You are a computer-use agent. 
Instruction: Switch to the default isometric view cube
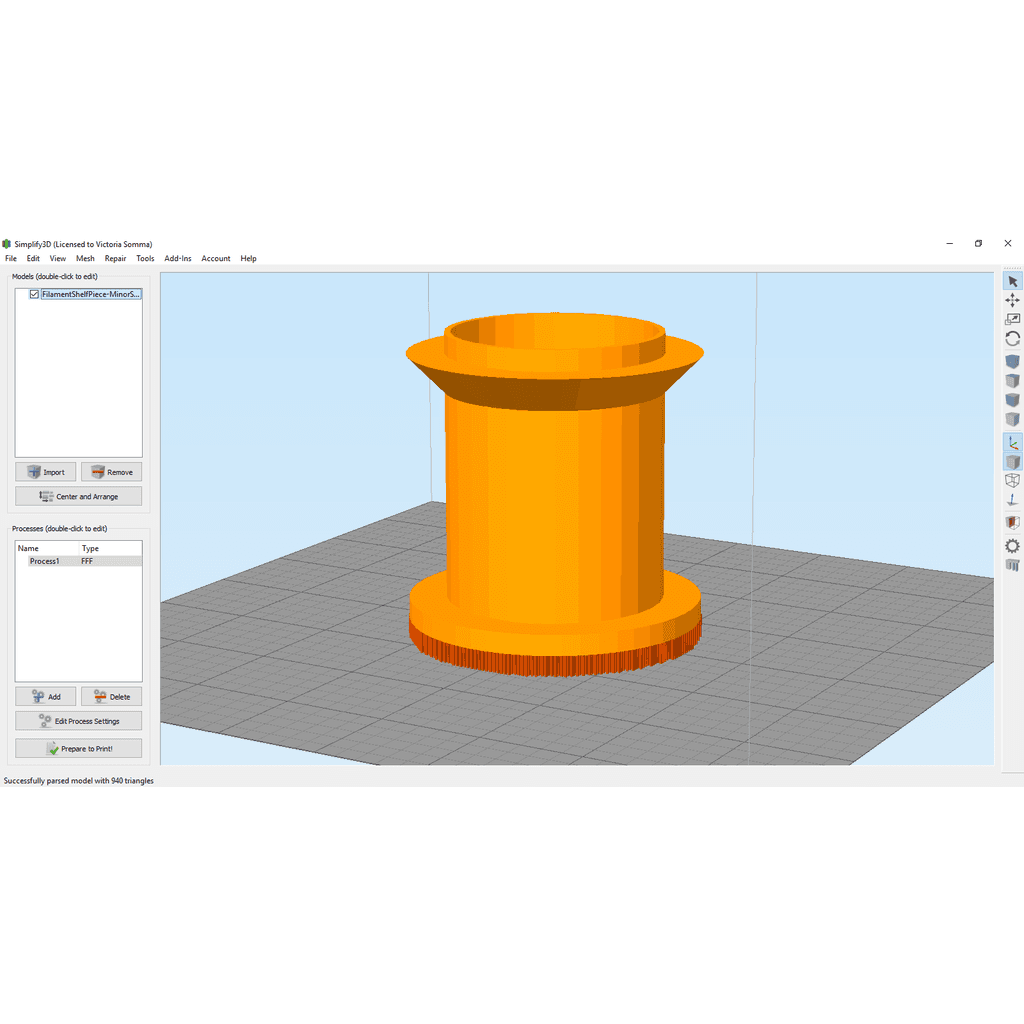(1012, 361)
